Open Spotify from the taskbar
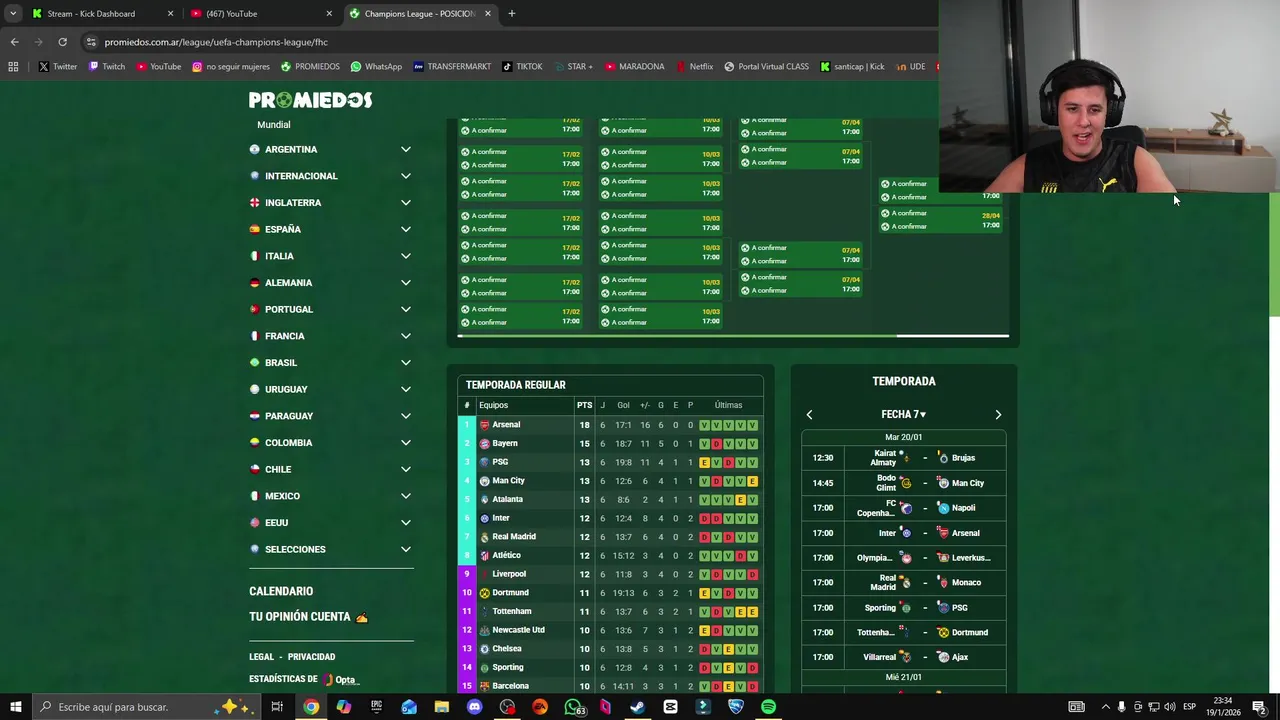Screen dimensions: 1280x720 [768, 707]
